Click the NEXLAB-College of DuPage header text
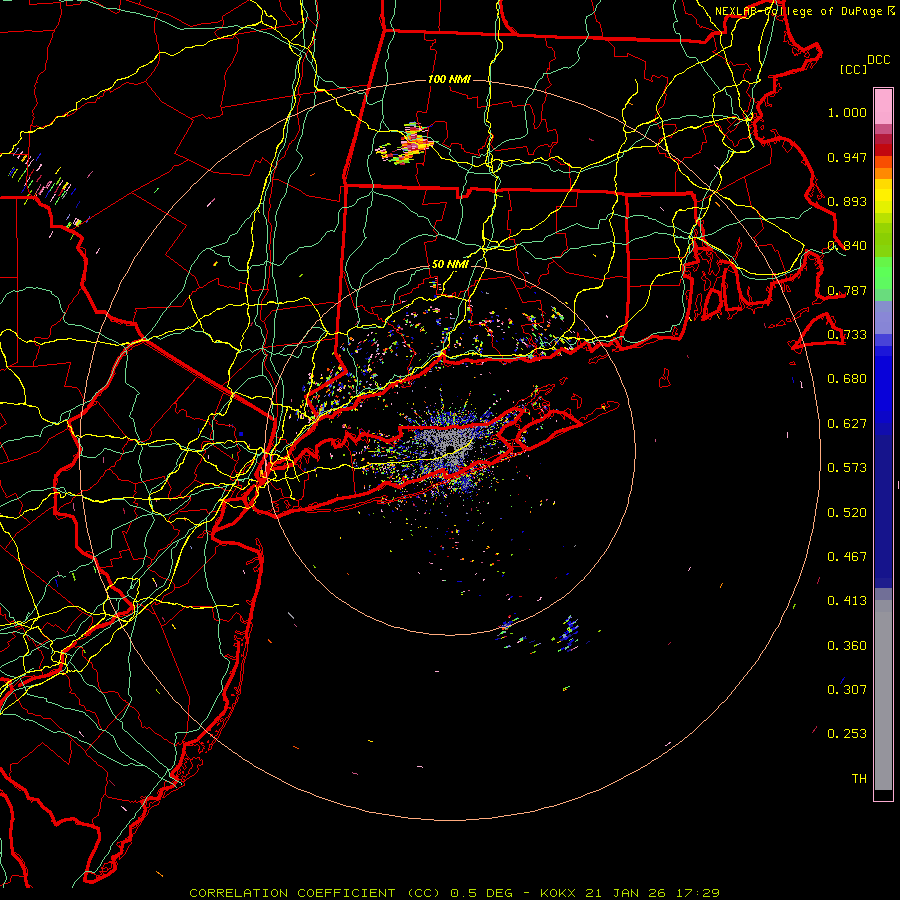Viewport: 900px width, 900px height. click(806, 11)
